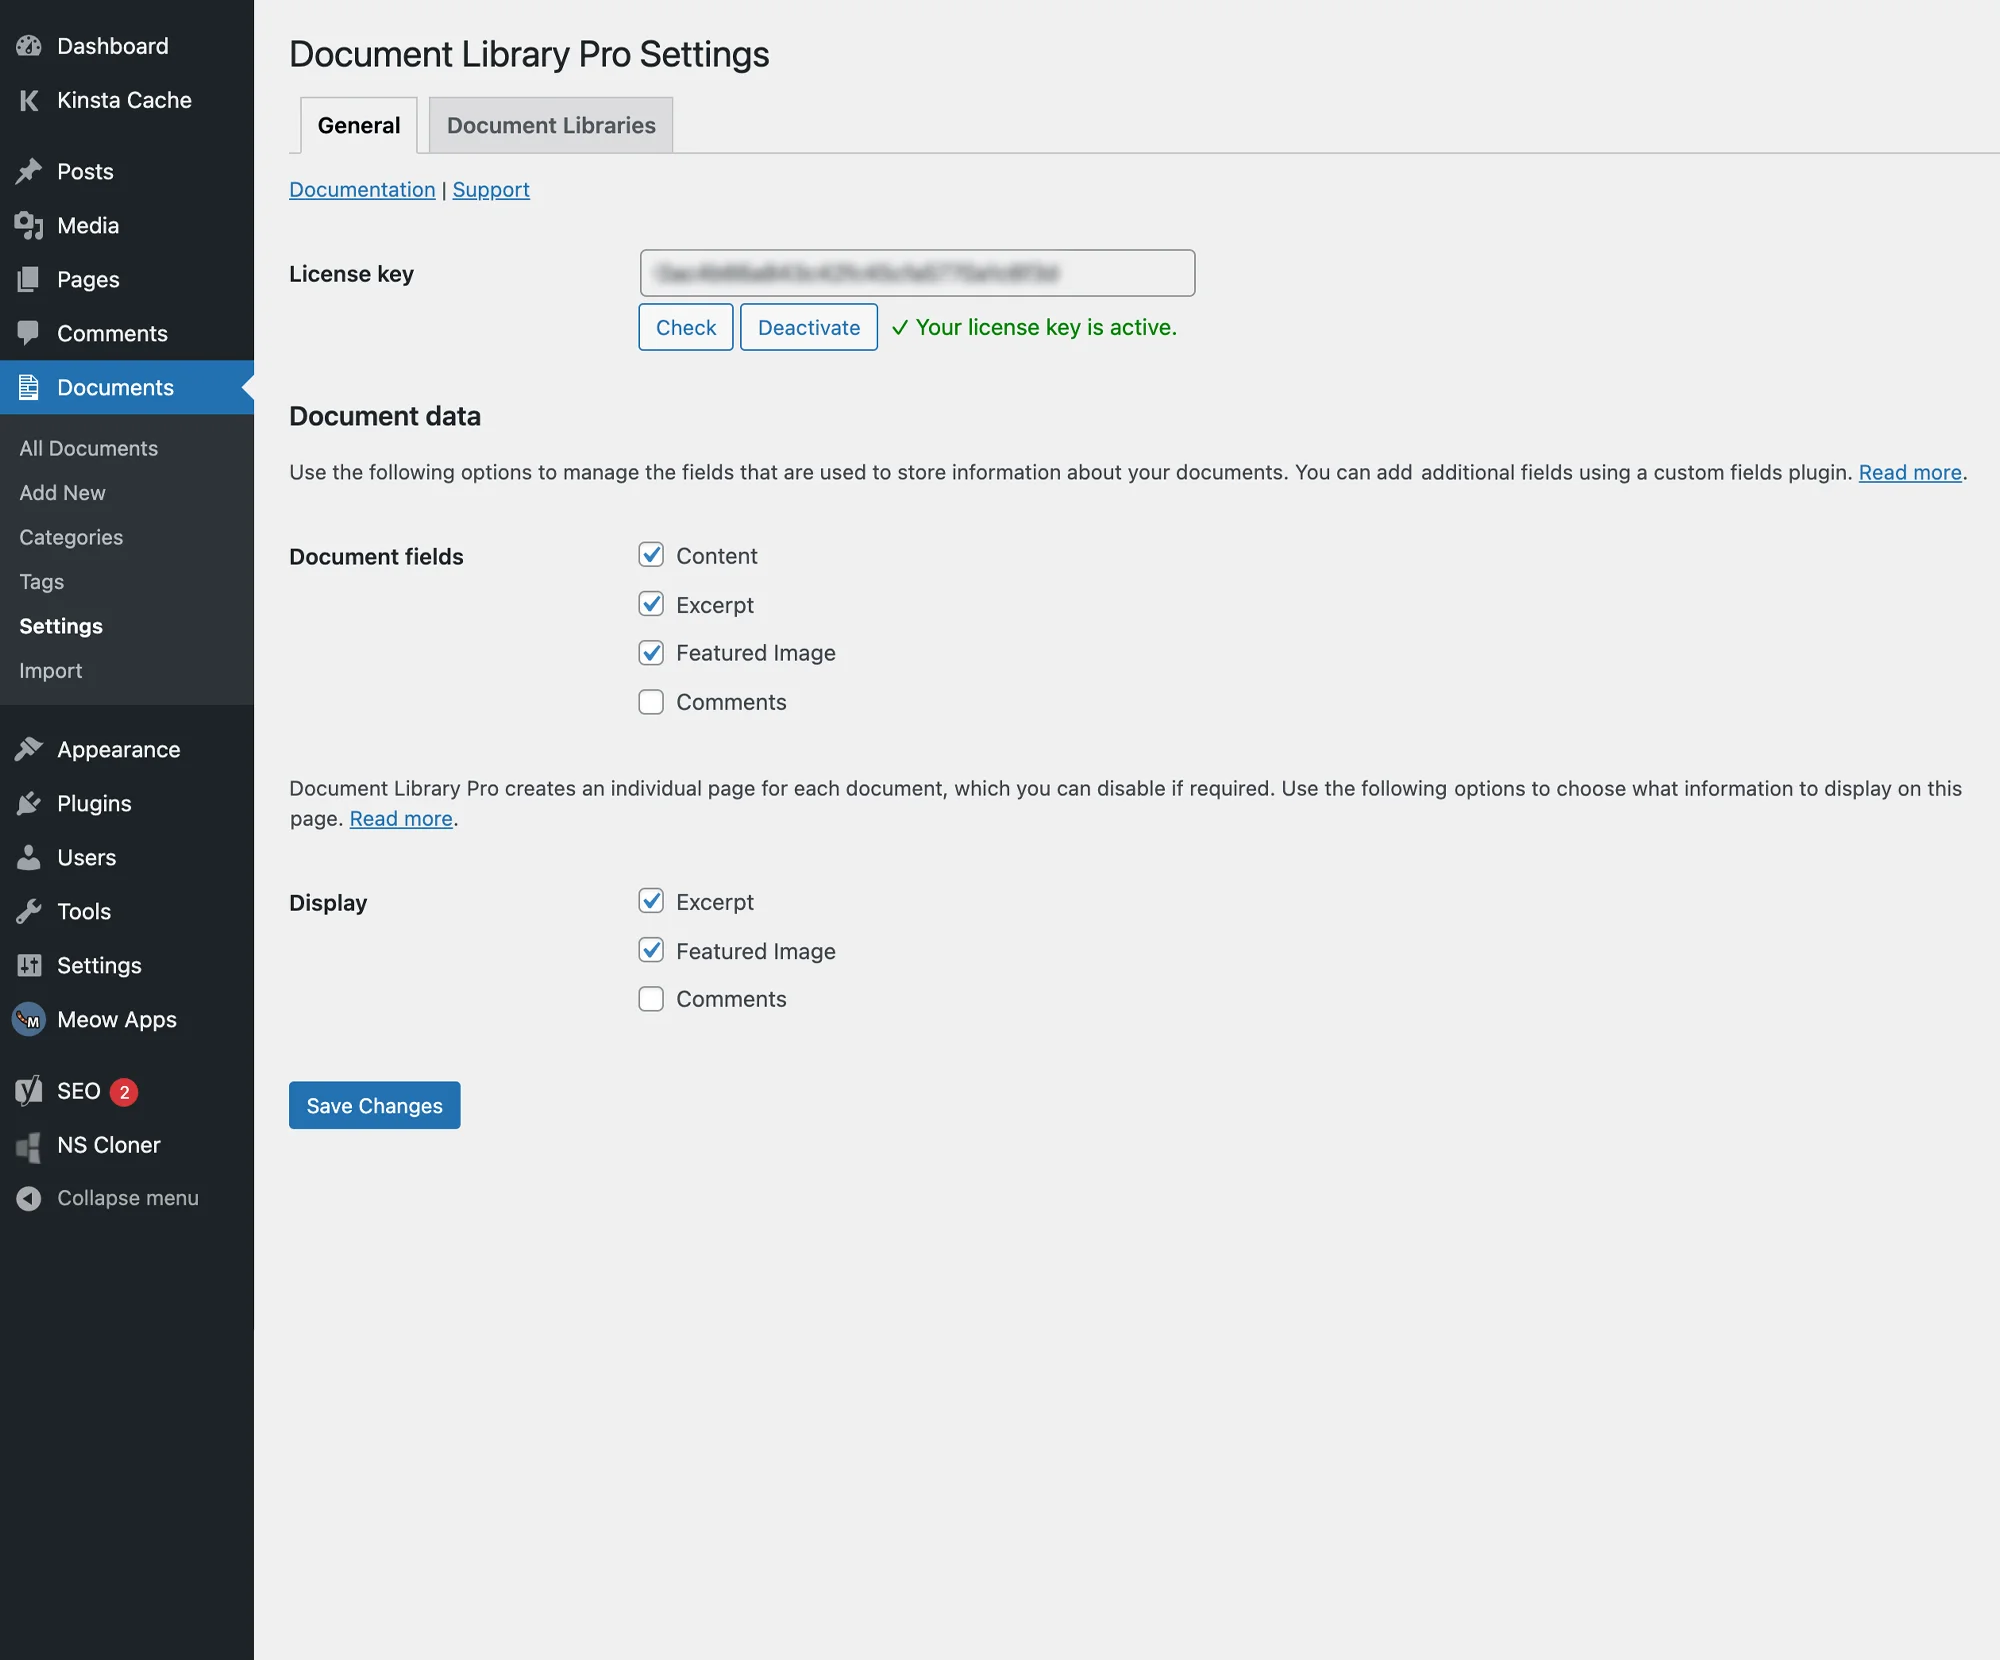This screenshot has width=2000, height=1660.
Task: Open Appearance via the brush icon
Action: tap(29, 748)
